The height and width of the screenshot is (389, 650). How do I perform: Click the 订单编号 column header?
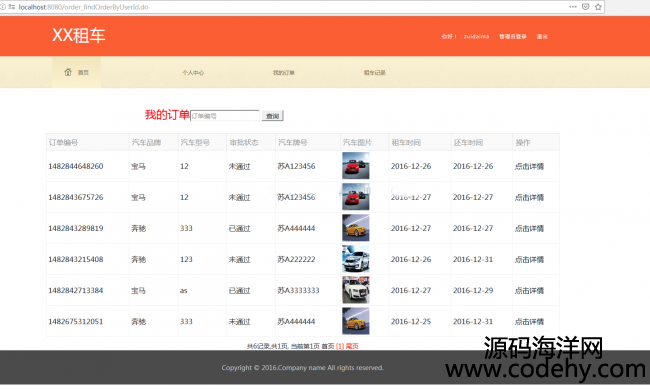(63, 143)
